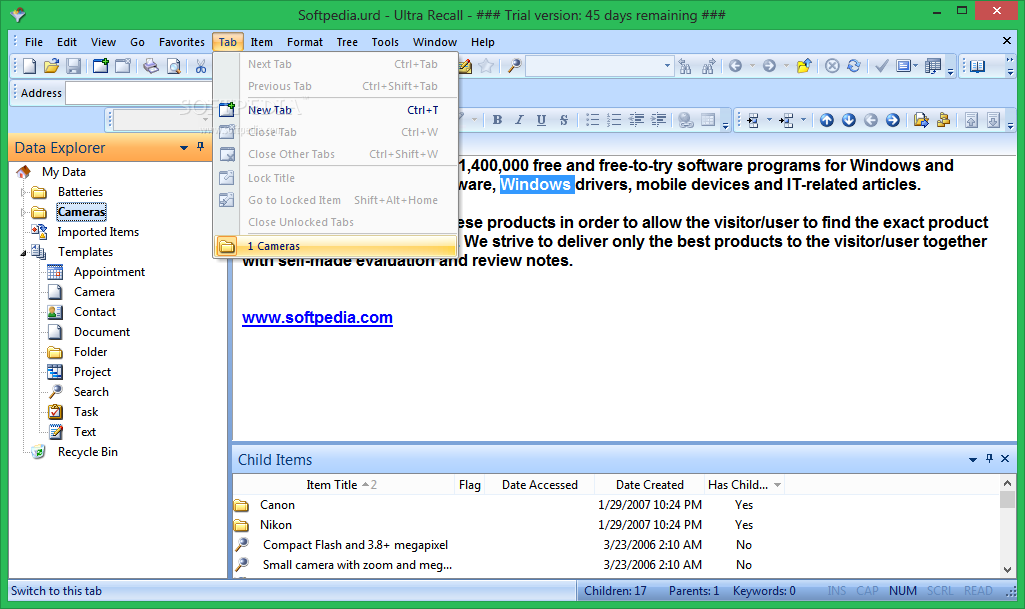
Task: Stop loading with the X circle icon
Action: [832, 65]
